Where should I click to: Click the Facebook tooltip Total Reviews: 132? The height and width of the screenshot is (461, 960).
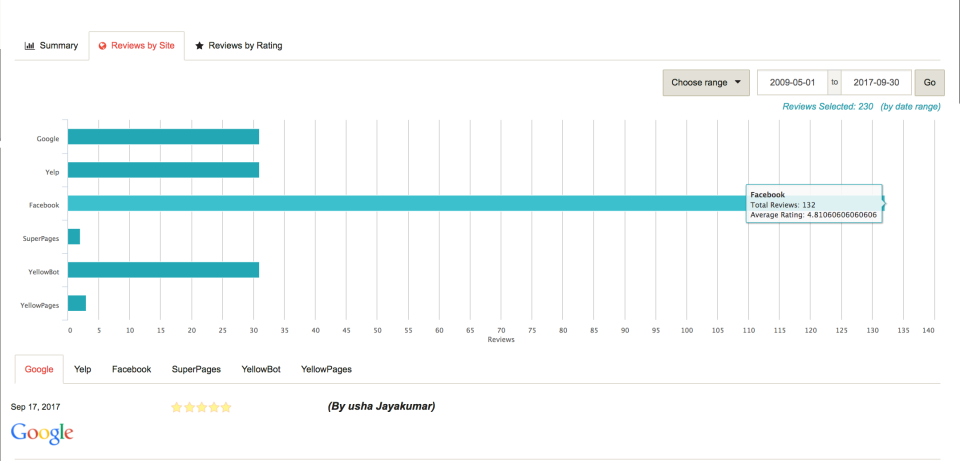[782, 205]
